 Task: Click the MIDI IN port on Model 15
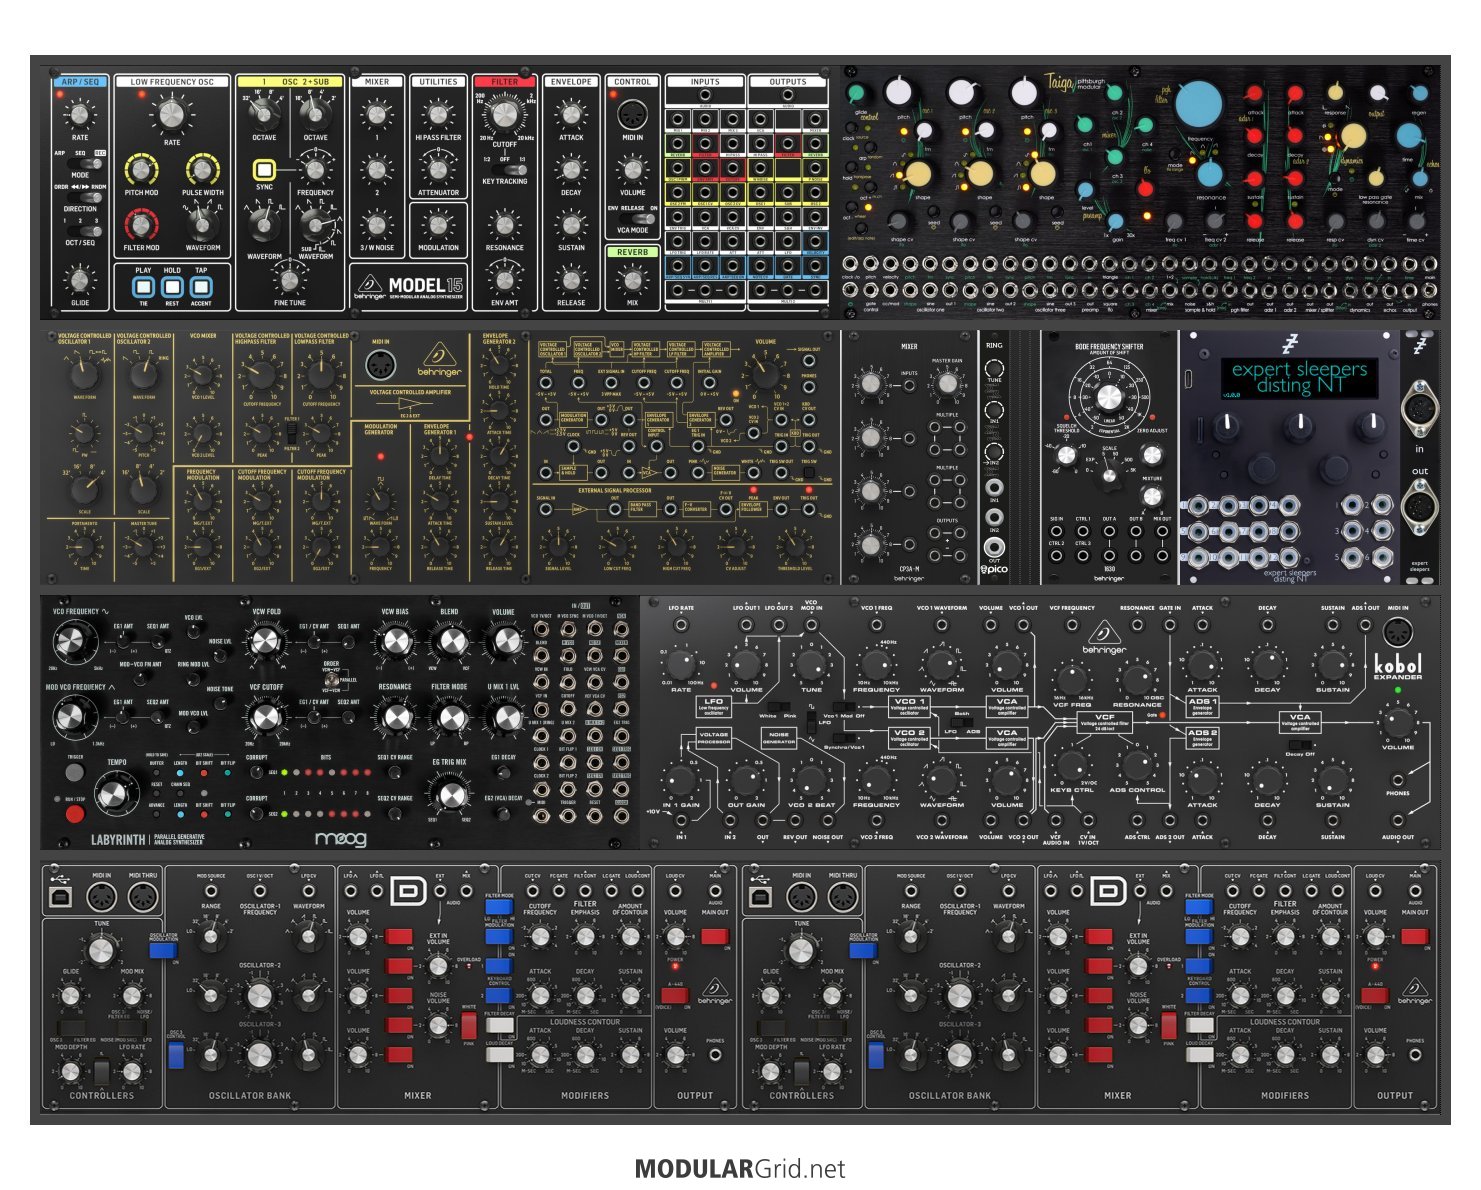(632, 113)
